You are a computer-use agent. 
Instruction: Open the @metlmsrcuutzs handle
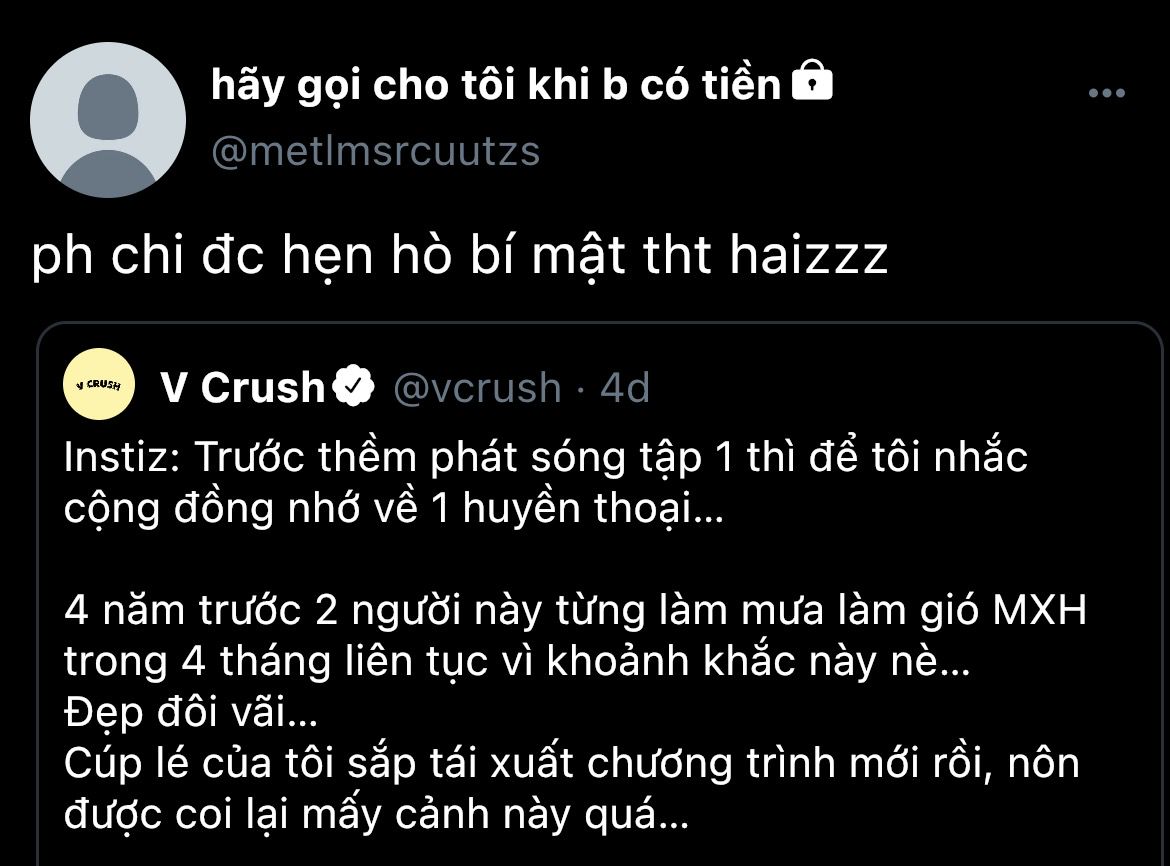pos(375,151)
